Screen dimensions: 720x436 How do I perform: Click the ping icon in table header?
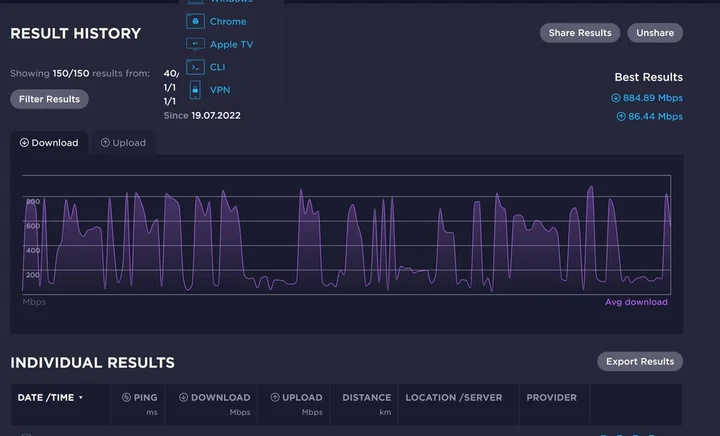(126, 397)
